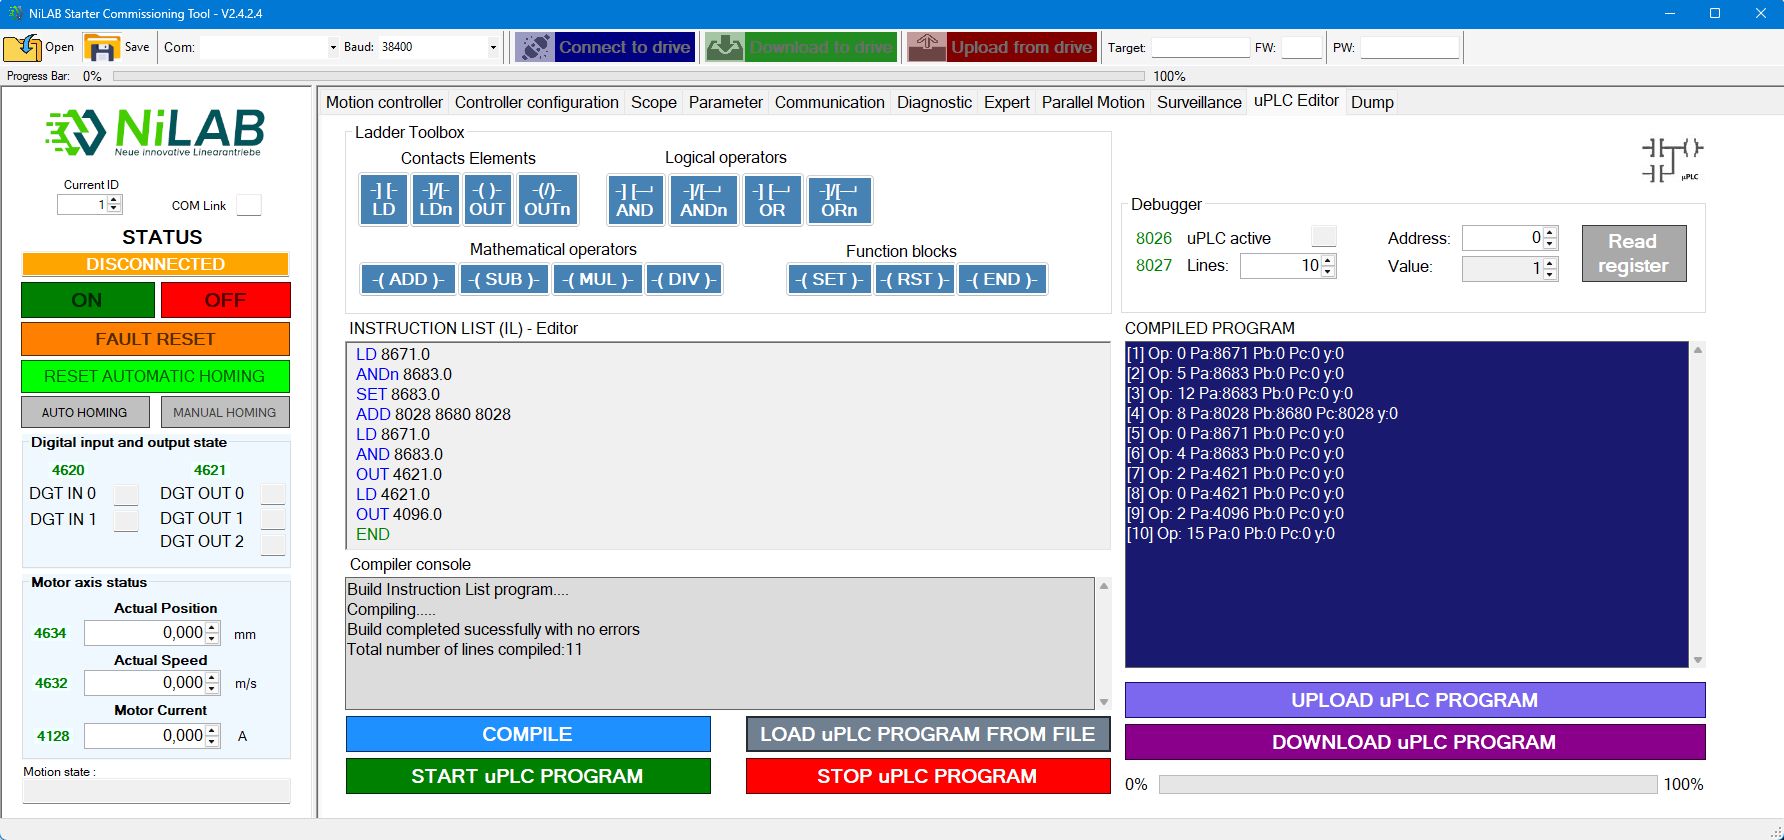Click DOWNLOAD uPLC PROGRAM button
The width and height of the screenshot is (1784, 840).
coord(1414,742)
